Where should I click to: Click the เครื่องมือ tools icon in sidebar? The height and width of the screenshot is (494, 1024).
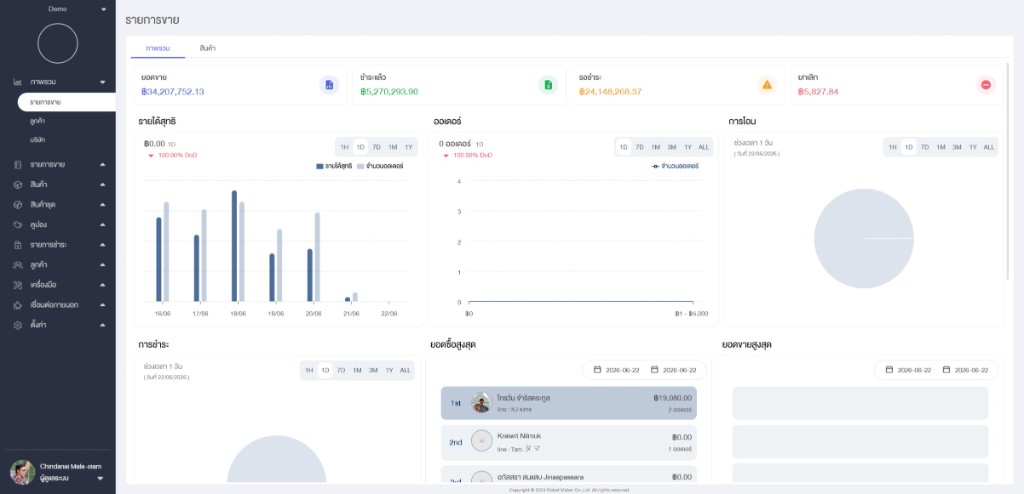point(18,285)
